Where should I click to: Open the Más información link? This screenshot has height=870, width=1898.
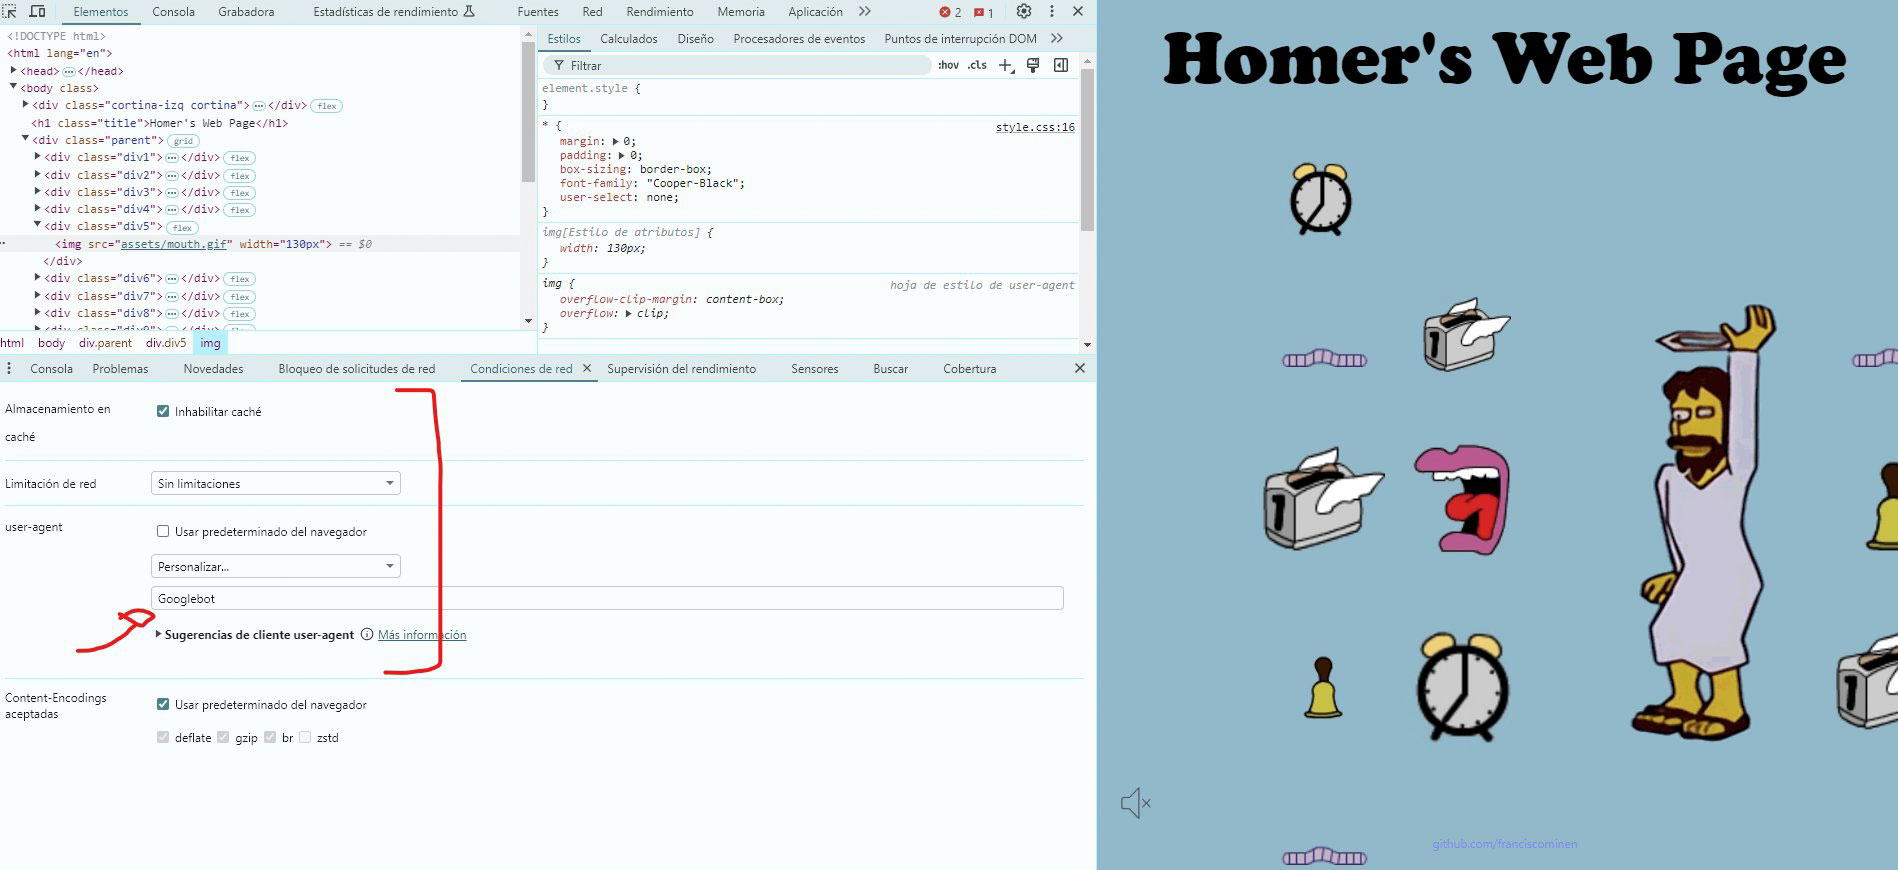tap(422, 635)
